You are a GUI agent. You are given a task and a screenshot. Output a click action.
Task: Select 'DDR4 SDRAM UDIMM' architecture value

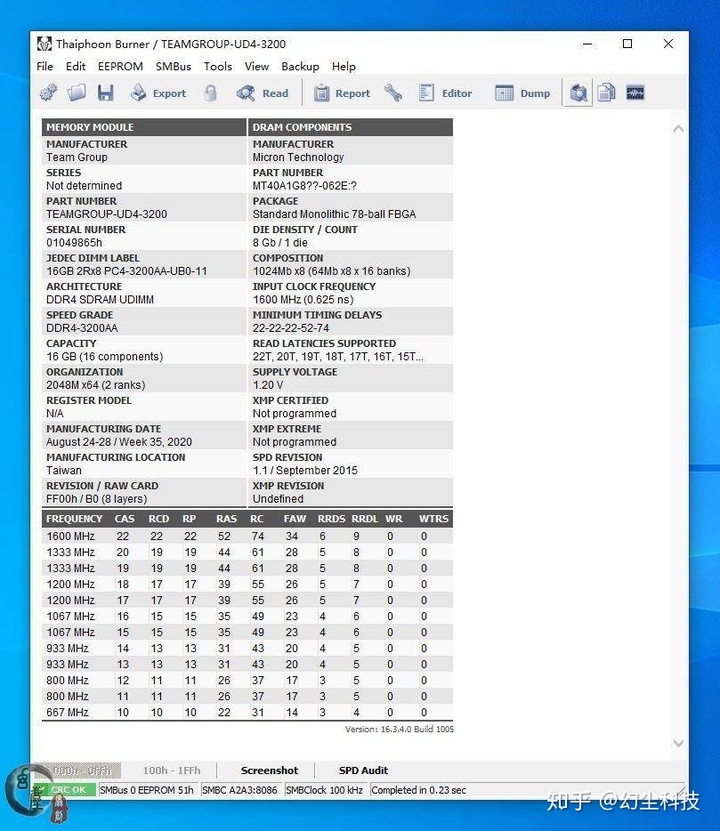(100, 299)
